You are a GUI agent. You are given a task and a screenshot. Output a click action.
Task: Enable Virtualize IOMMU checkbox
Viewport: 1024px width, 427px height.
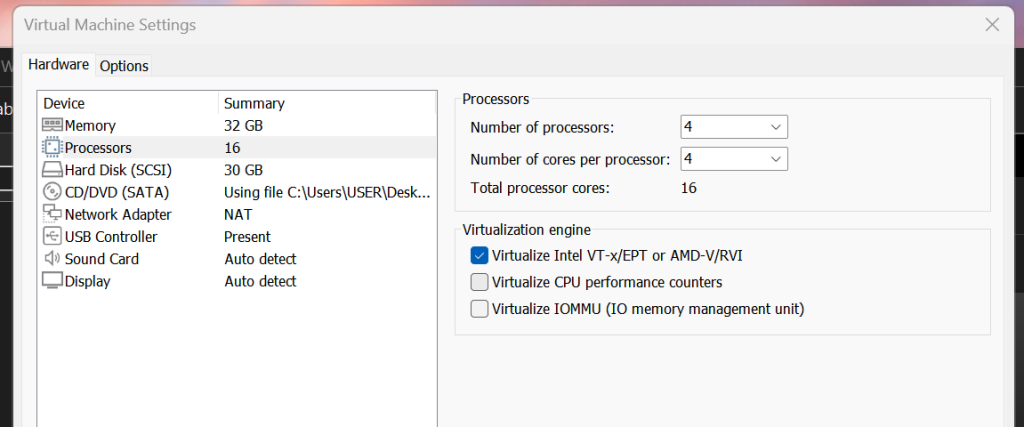(x=479, y=309)
